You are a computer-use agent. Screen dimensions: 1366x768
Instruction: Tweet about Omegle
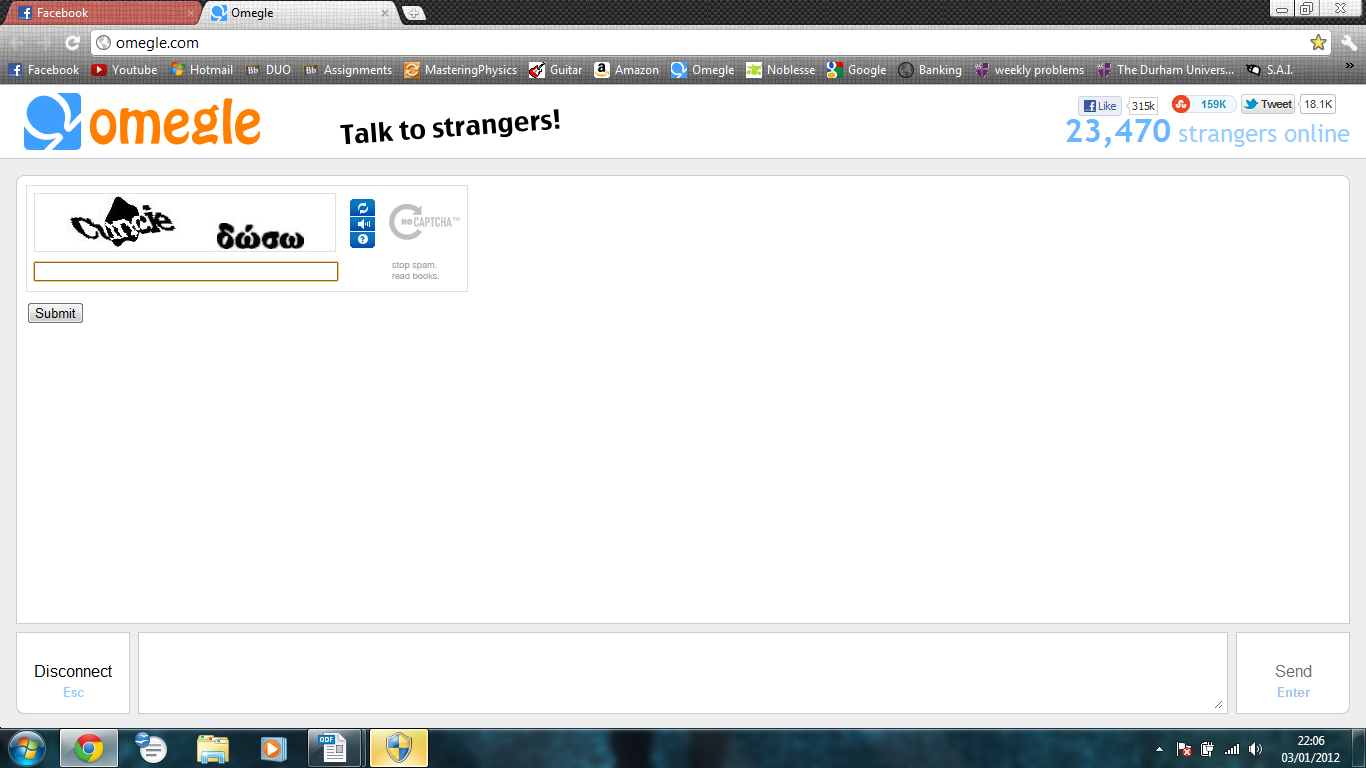[x=1268, y=104]
